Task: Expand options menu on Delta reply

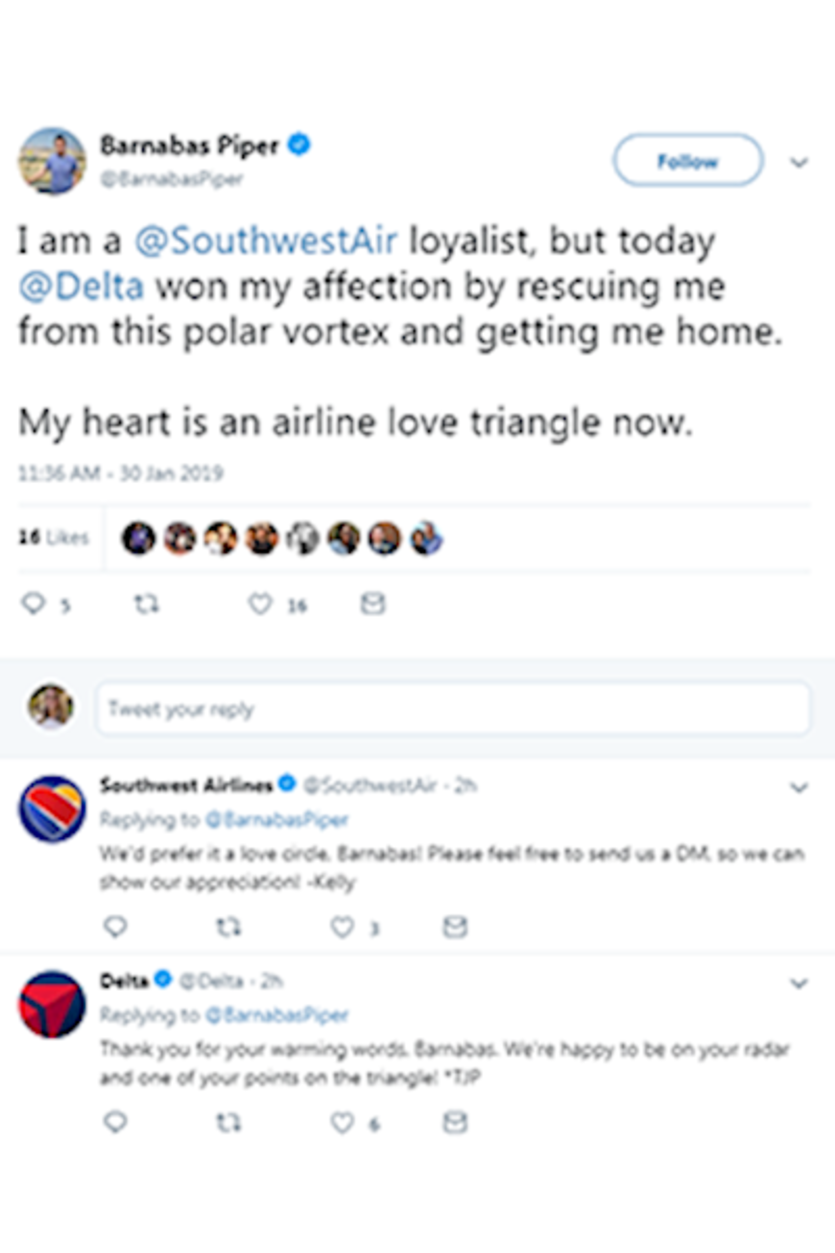Action: 799,984
